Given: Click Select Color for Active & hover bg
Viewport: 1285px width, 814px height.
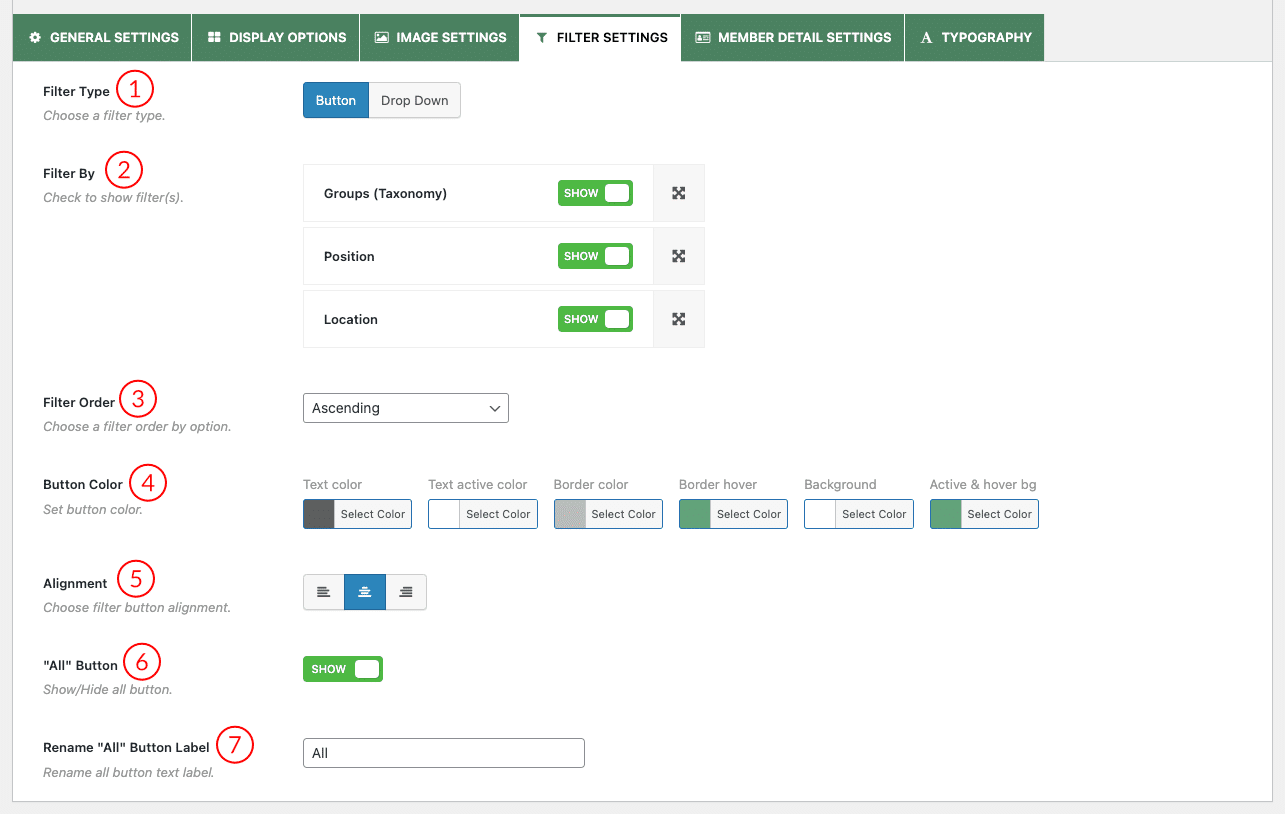Looking at the screenshot, I should pos(1000,514).
